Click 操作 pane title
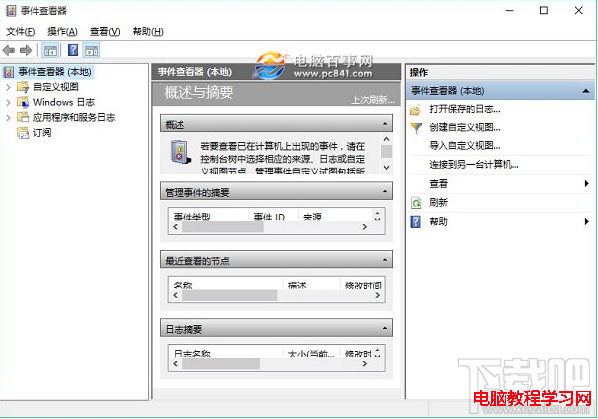Image resolution: width=598 pixels, height=419 pixels. coord(419,72)
